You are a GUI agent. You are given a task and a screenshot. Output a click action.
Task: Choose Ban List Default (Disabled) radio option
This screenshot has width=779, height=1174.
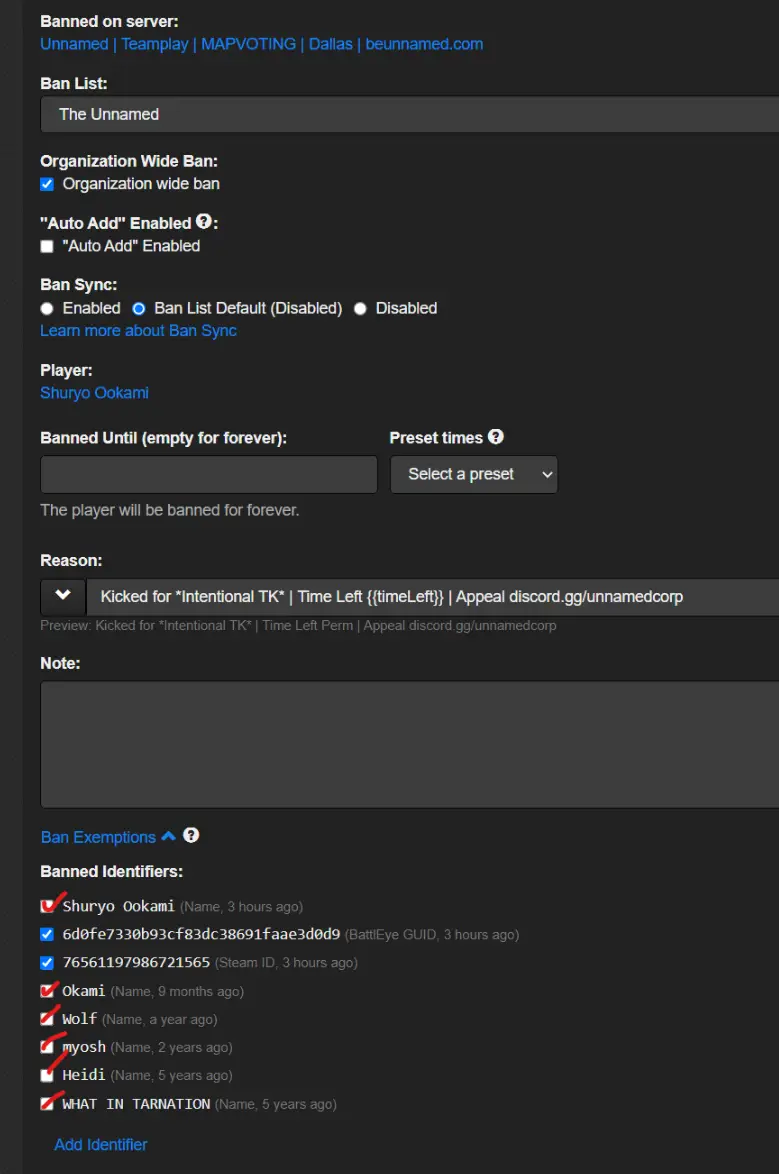click(139, 308)
